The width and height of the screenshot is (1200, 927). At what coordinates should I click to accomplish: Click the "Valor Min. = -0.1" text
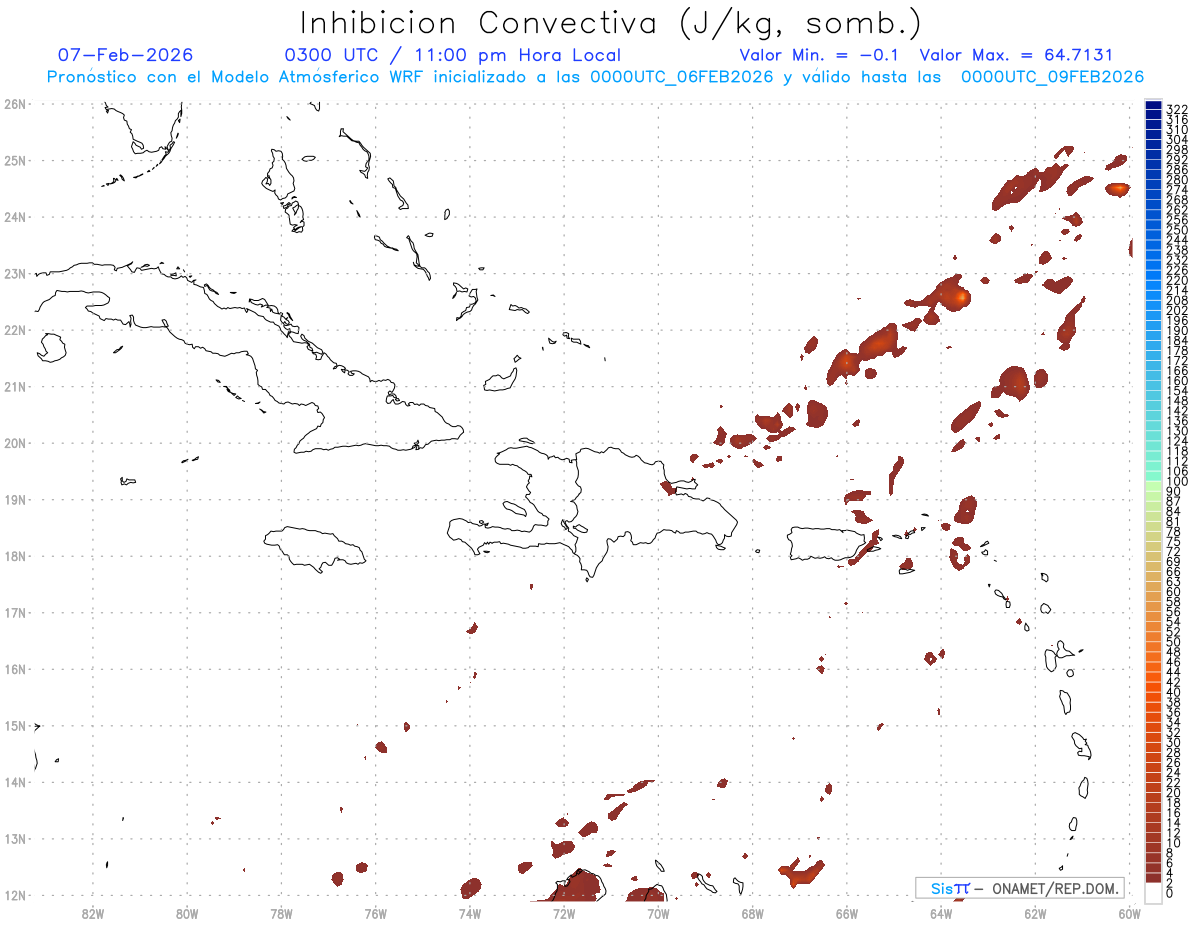[819, 55]
